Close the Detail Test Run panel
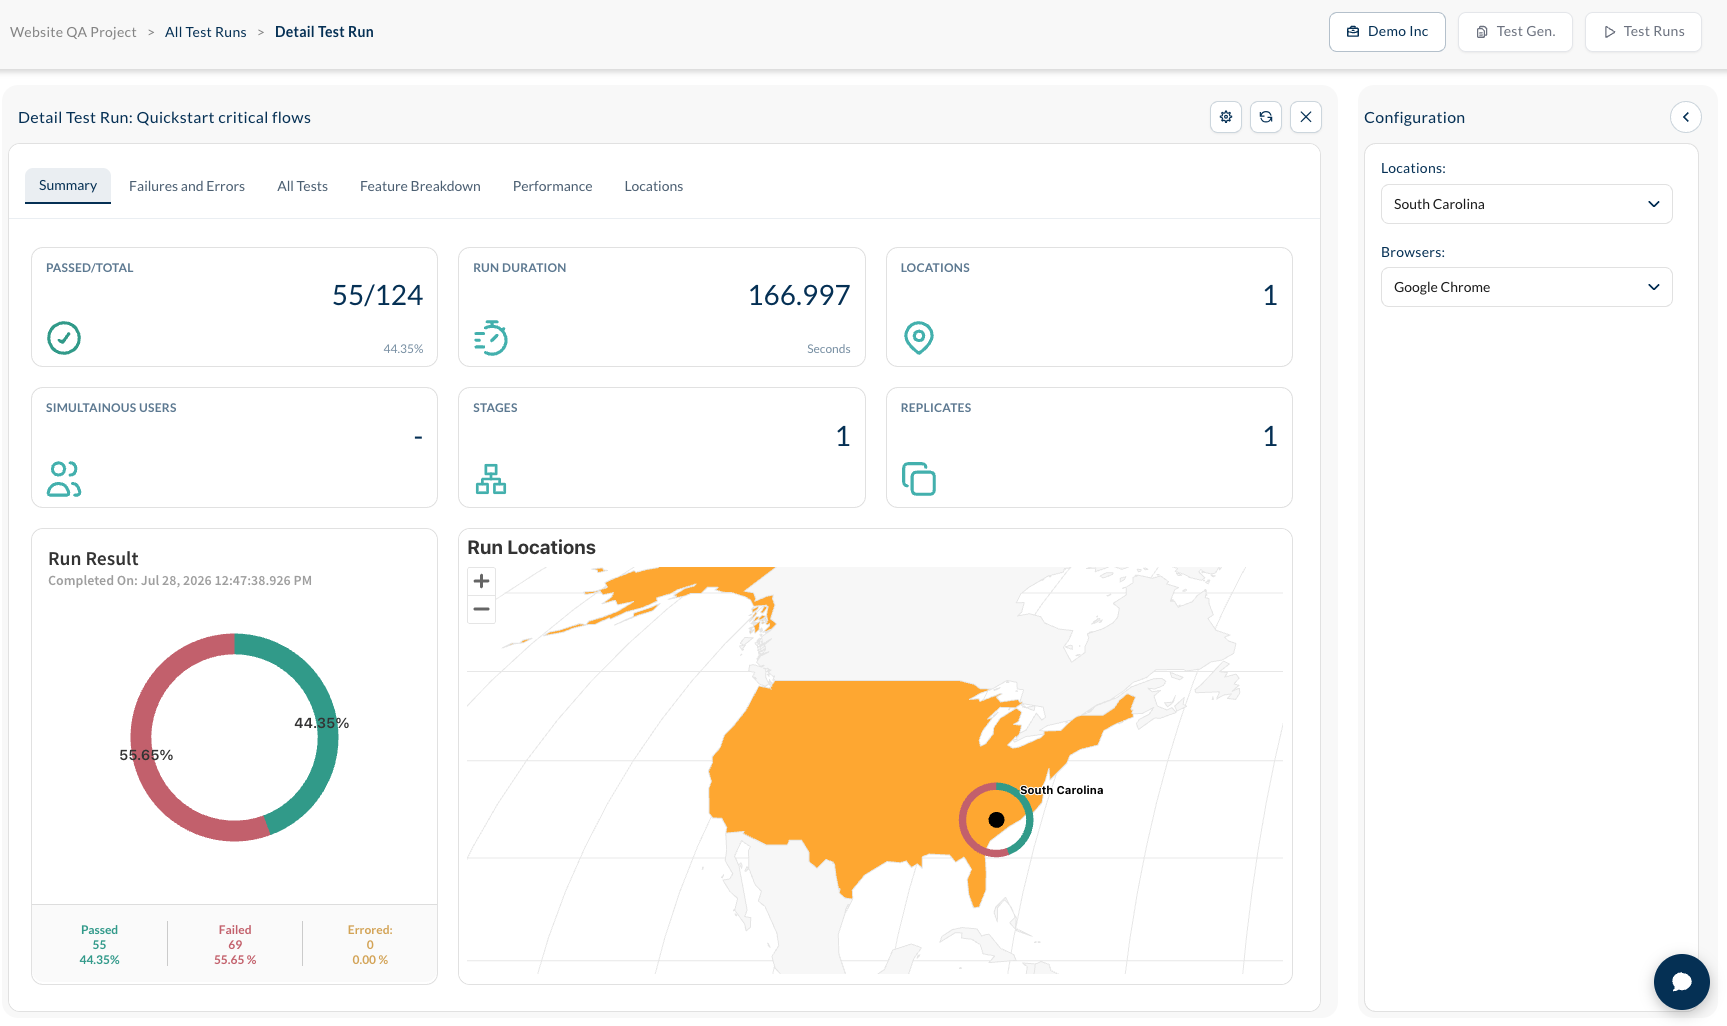The width and height of the screenshot is (1727, 1026). pyautogui.click(x=1306, y=117)
